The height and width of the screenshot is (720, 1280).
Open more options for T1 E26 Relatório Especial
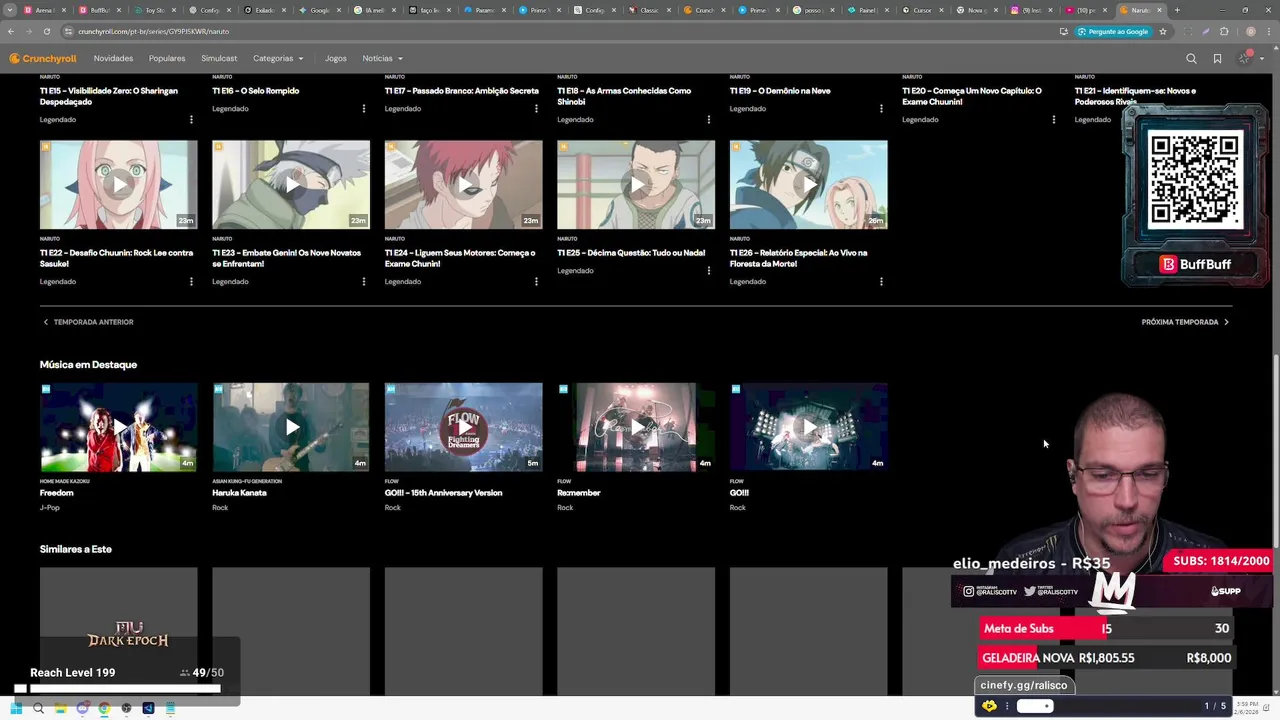(x=881, y=281)
